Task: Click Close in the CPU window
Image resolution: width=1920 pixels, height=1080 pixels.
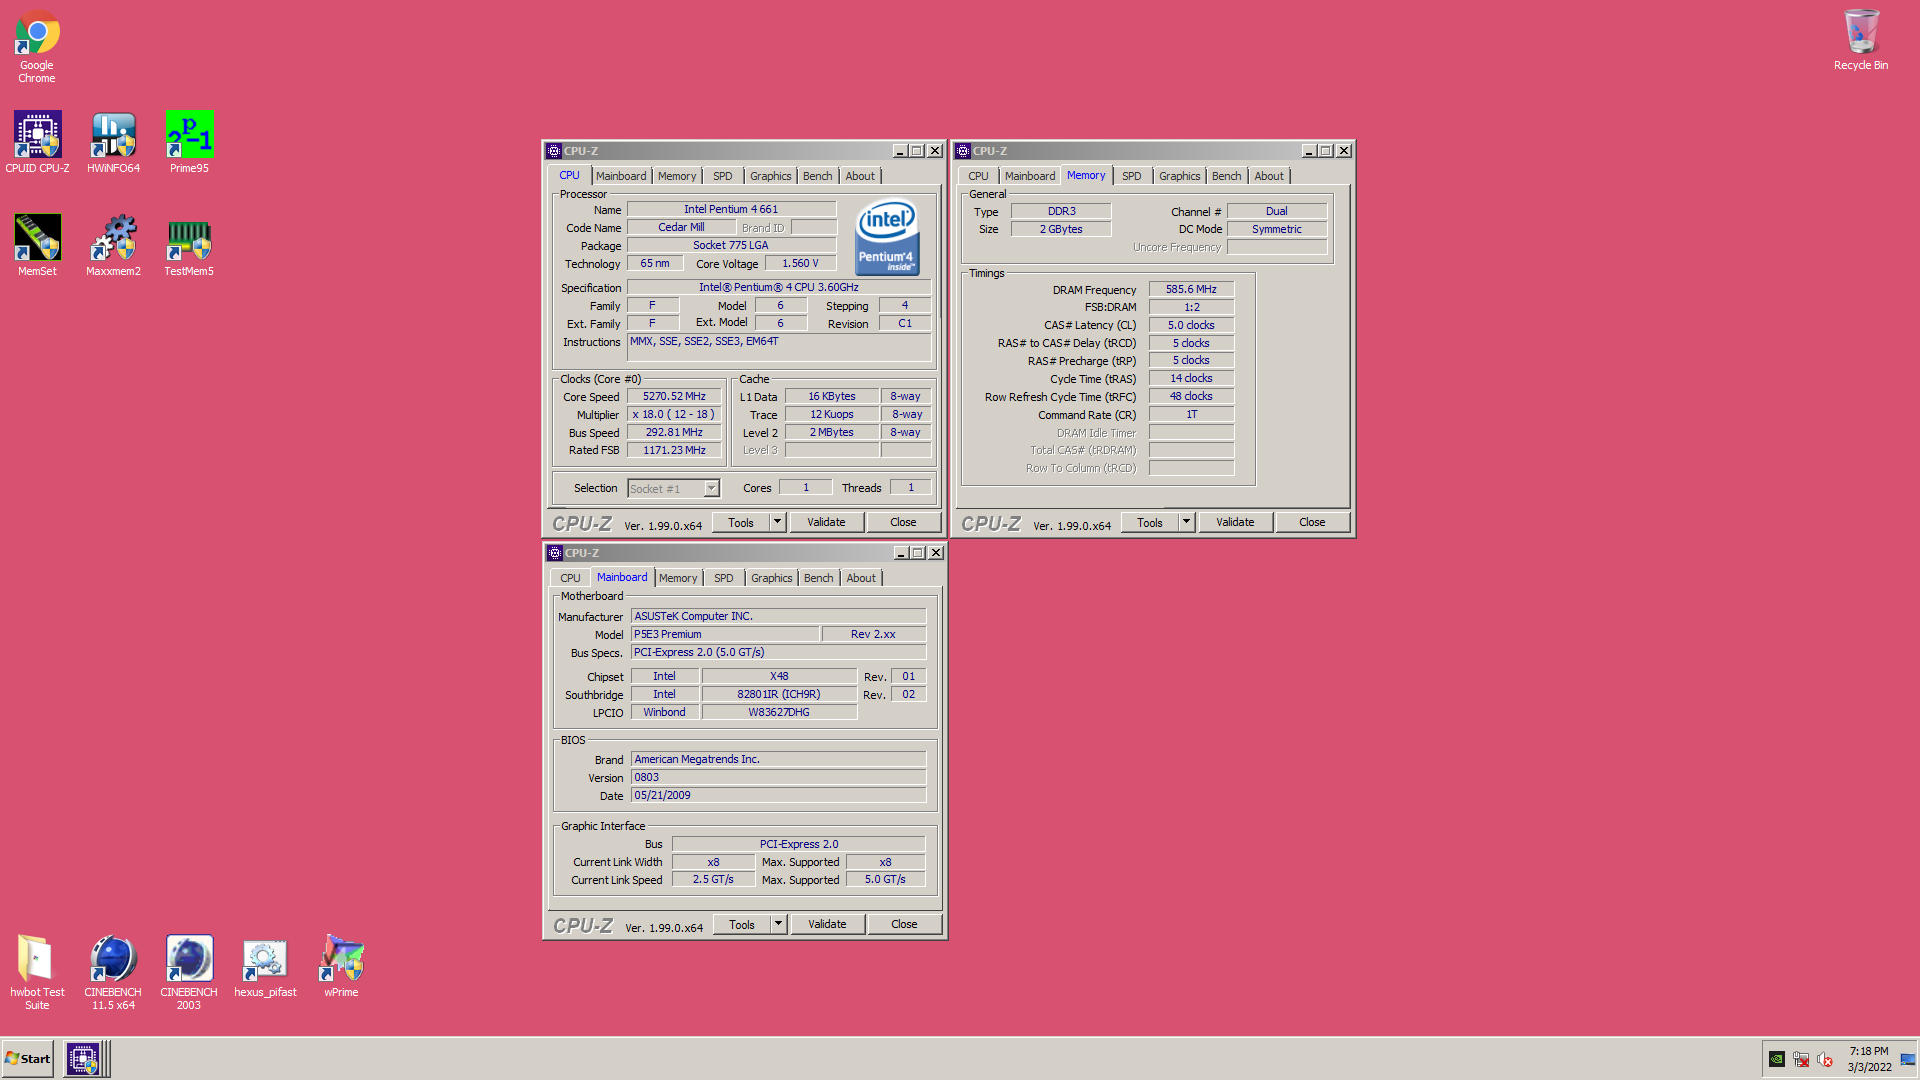Action: 903,522
